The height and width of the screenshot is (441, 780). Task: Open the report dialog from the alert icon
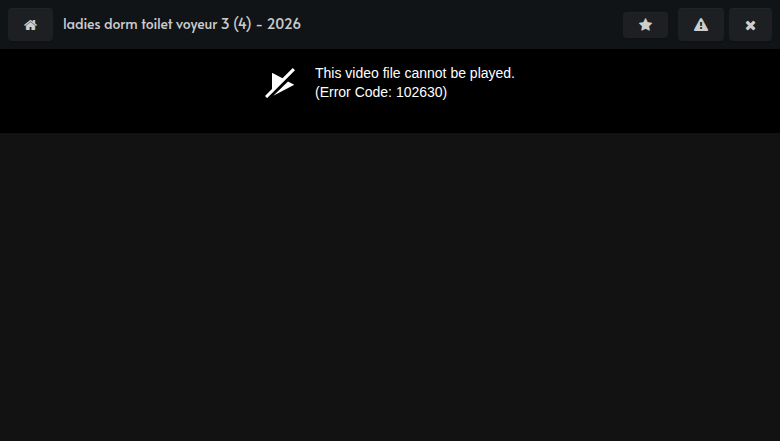pos(700,25)
